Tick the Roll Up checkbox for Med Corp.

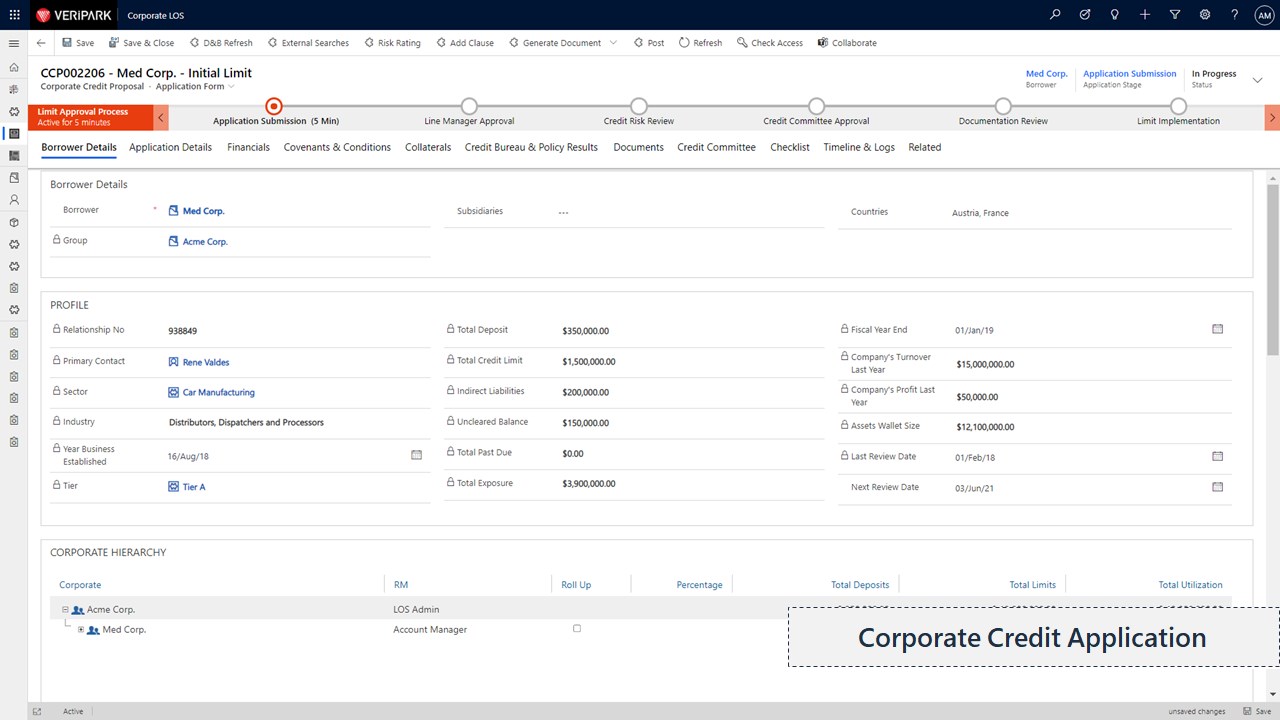click(x=577, y=628)
